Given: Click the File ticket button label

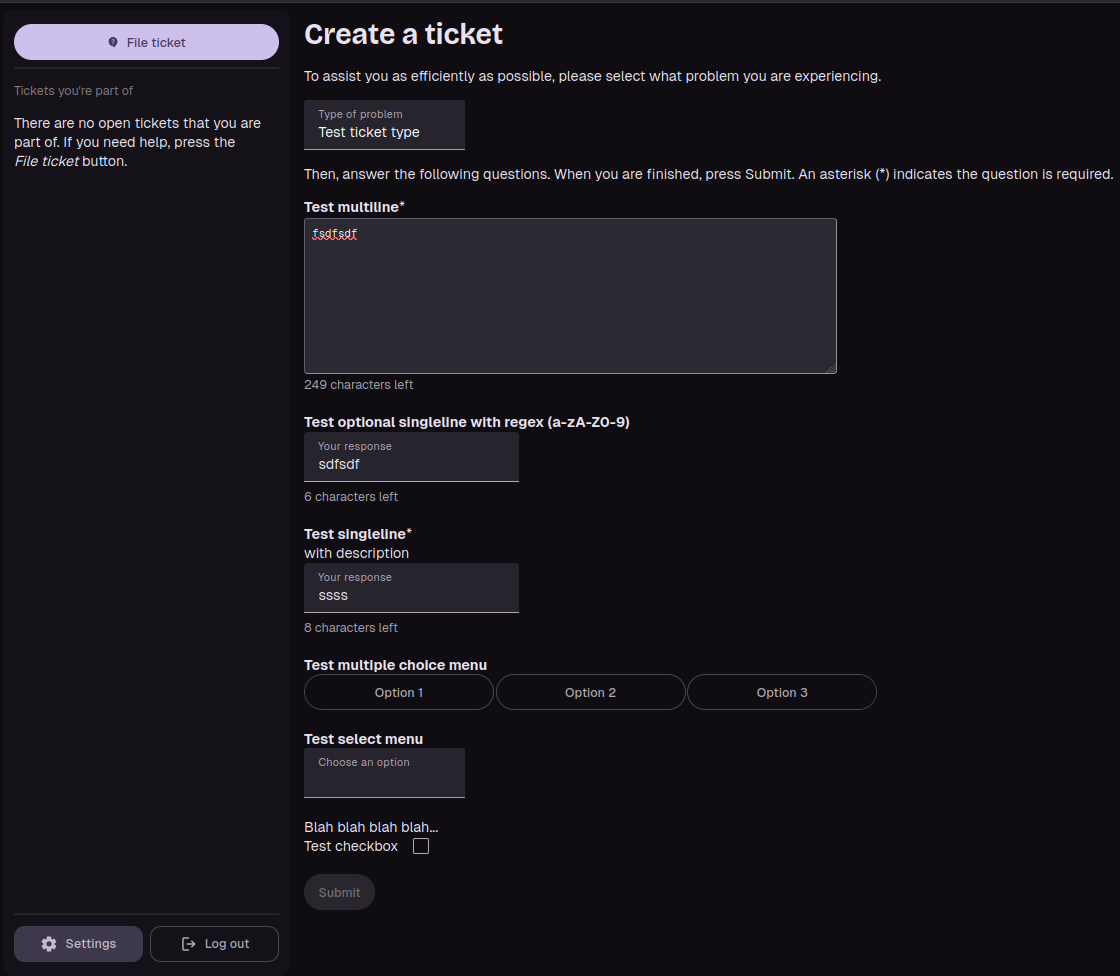Looking at the screenshot, I should click(156, 43).
